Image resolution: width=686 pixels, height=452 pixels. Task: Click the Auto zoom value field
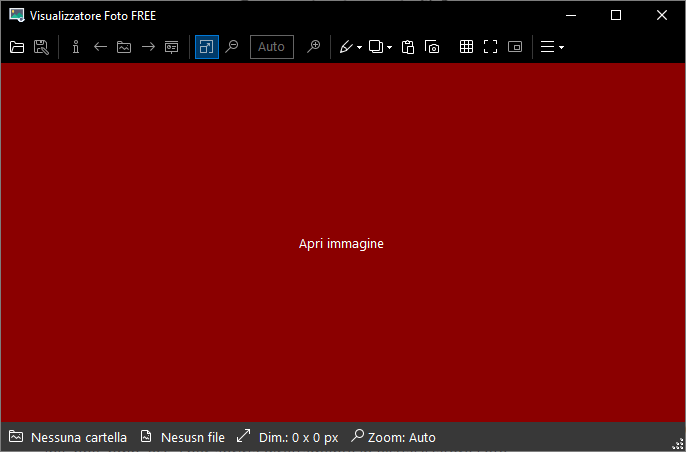click(272, 47)
